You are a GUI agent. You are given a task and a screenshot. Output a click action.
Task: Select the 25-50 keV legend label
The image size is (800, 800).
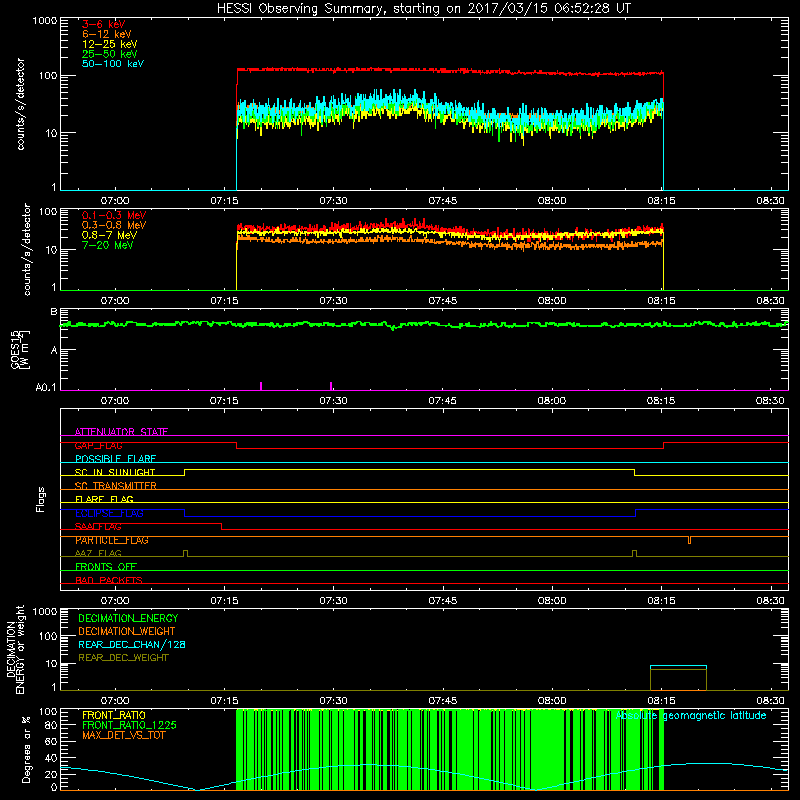110,54
